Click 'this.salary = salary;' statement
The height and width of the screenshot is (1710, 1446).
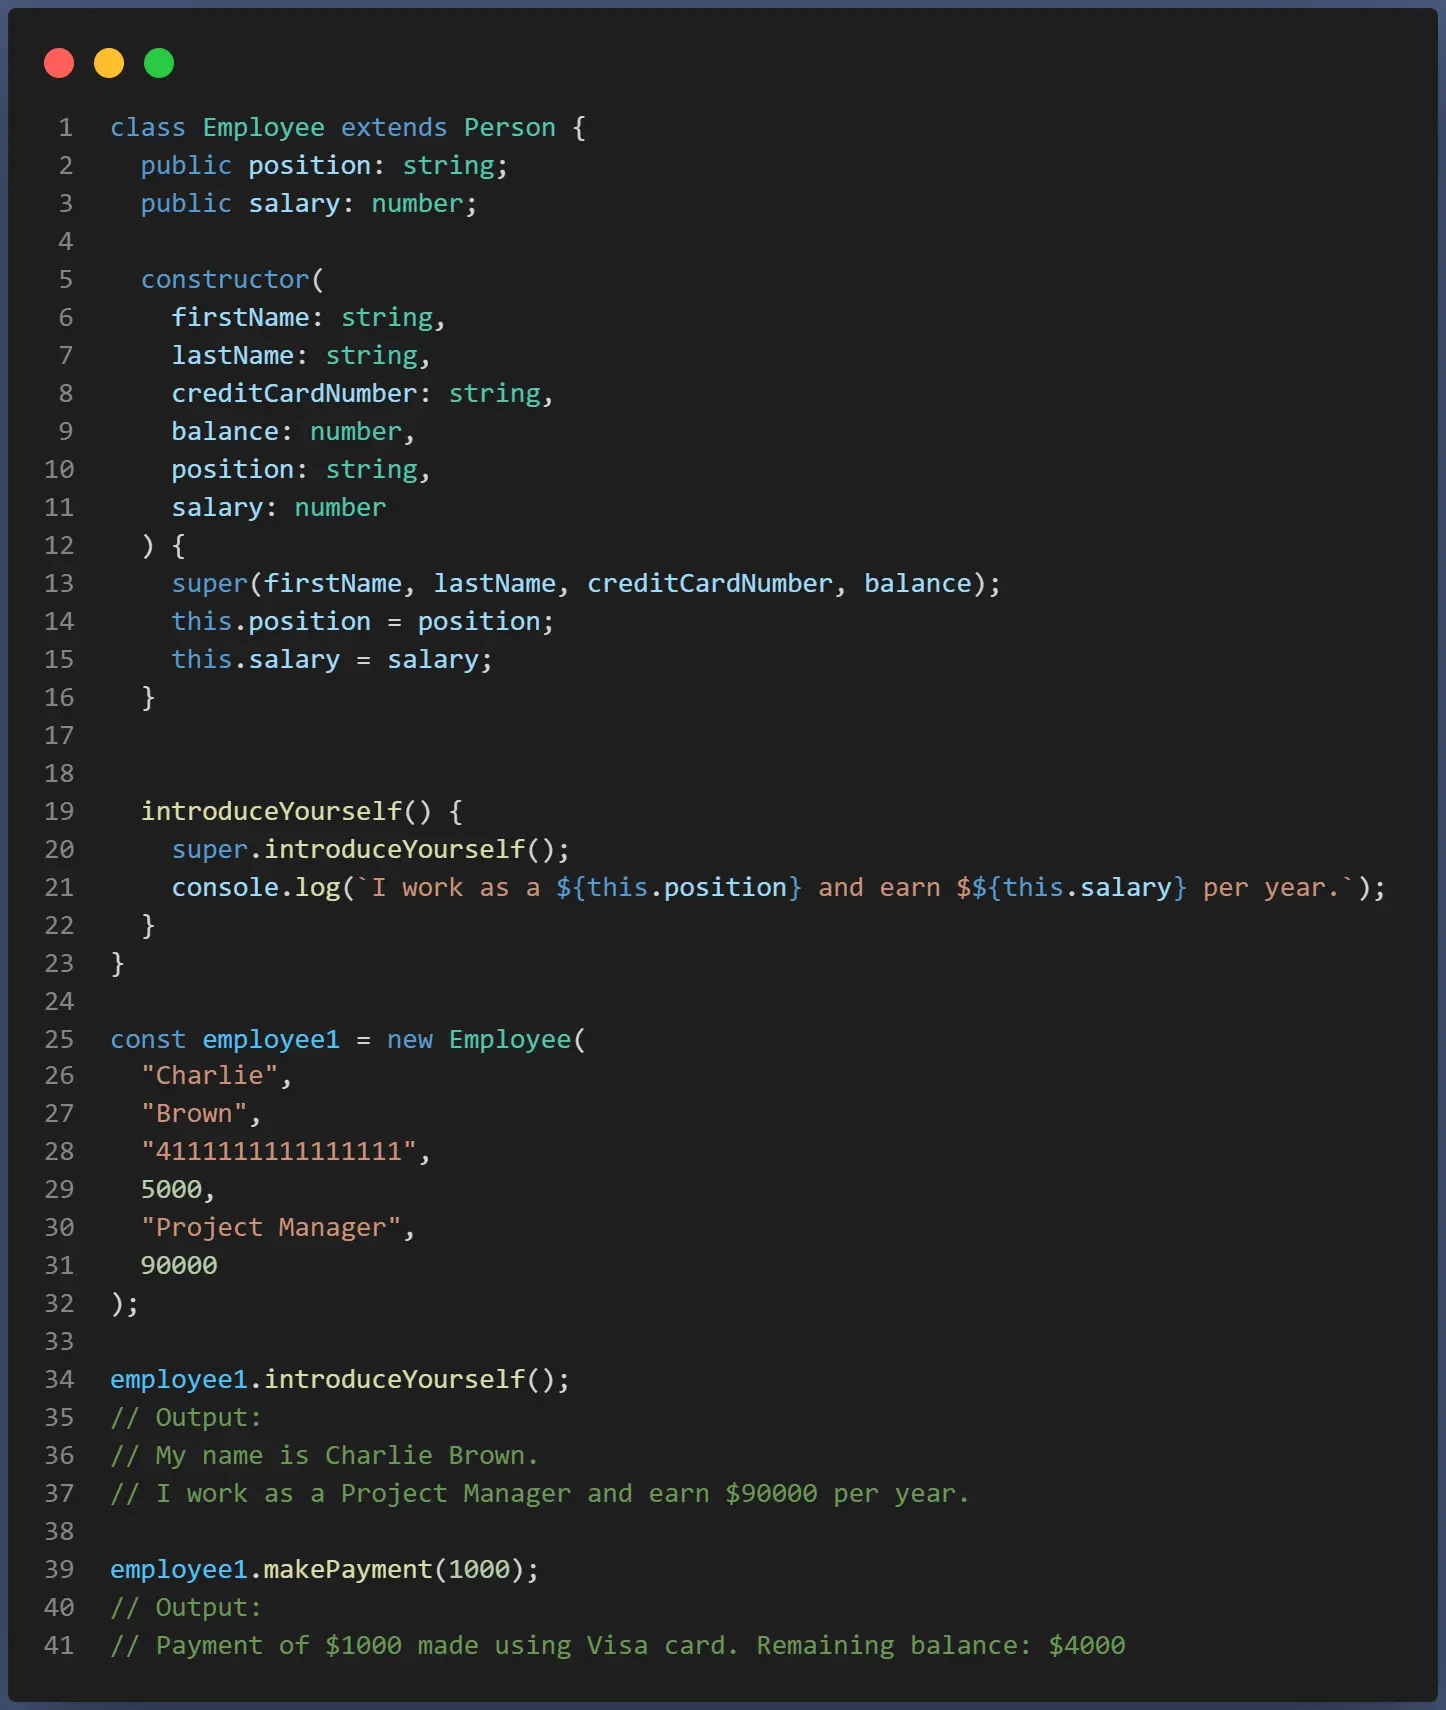click(x=332, y=660)
